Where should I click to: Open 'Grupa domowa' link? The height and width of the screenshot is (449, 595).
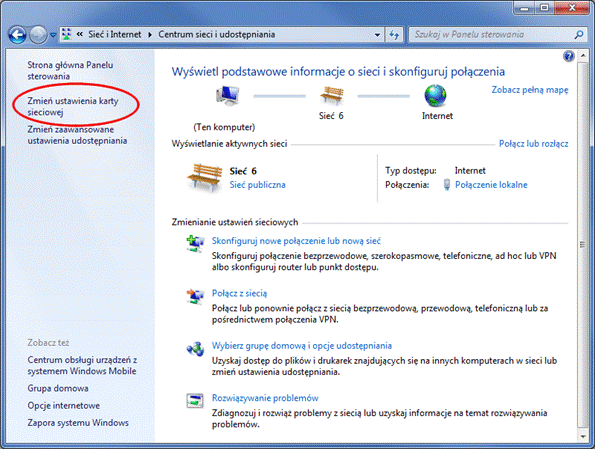[58, 388]
